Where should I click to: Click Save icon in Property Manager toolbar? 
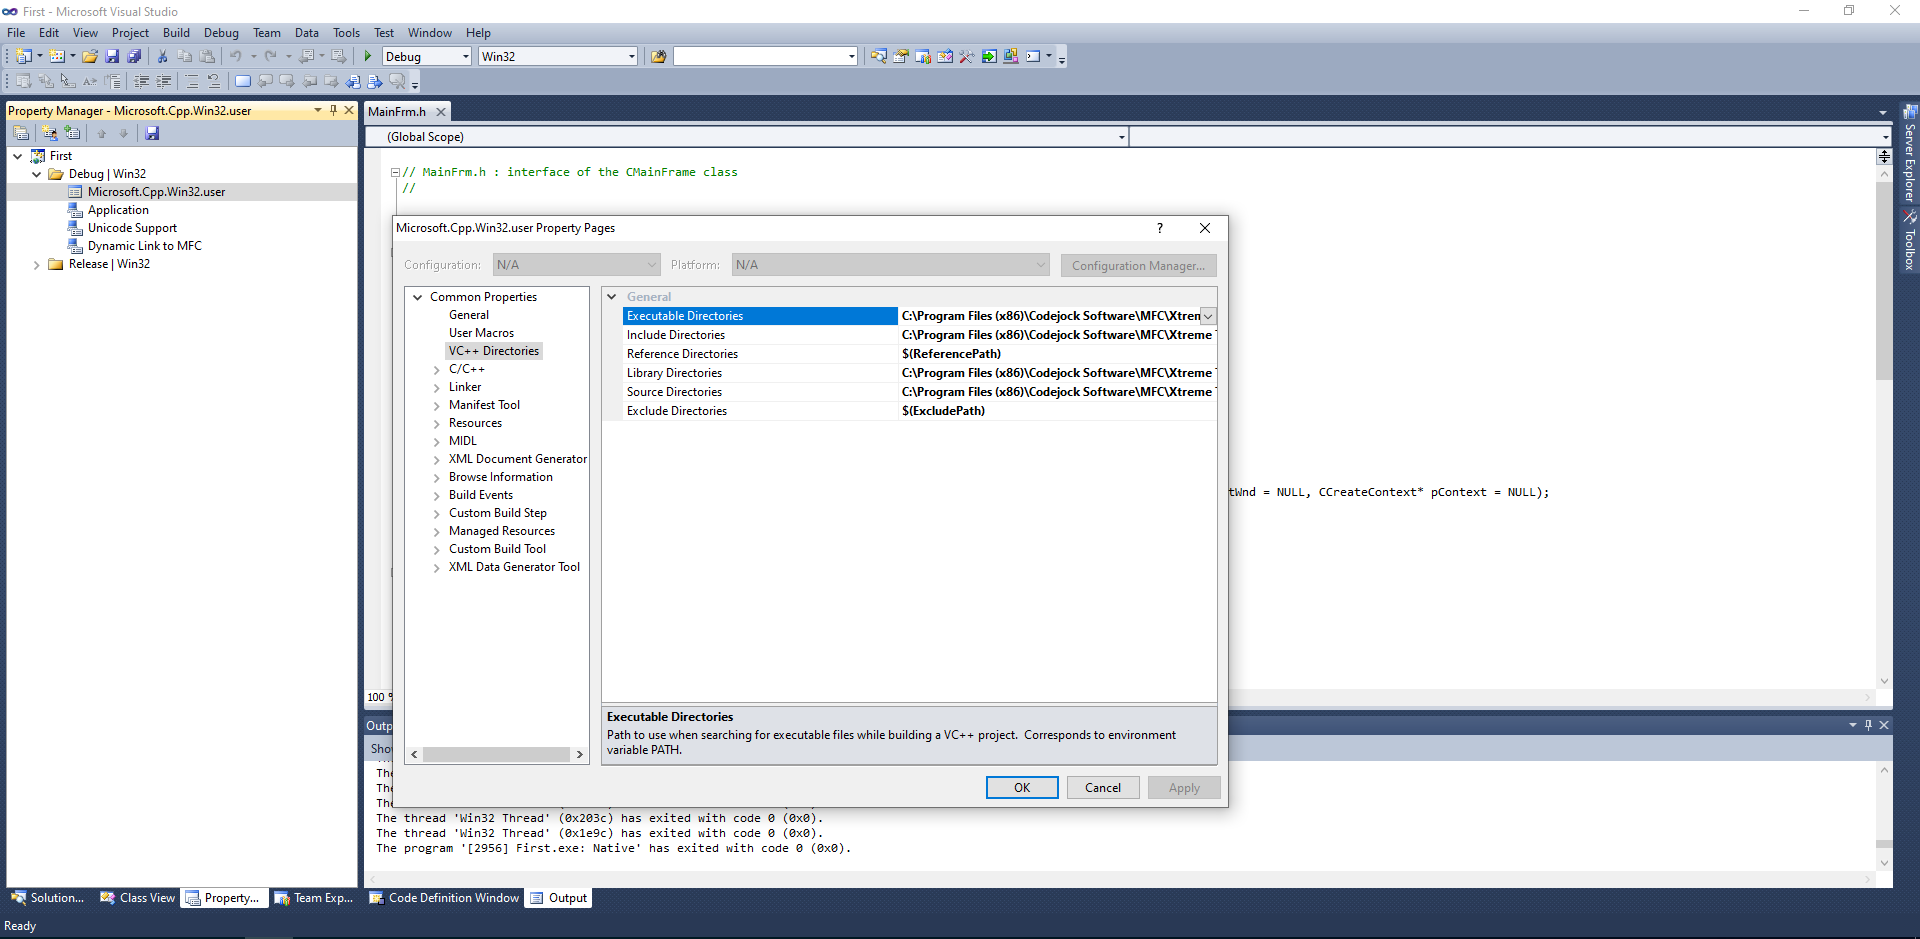pos(152,133)
